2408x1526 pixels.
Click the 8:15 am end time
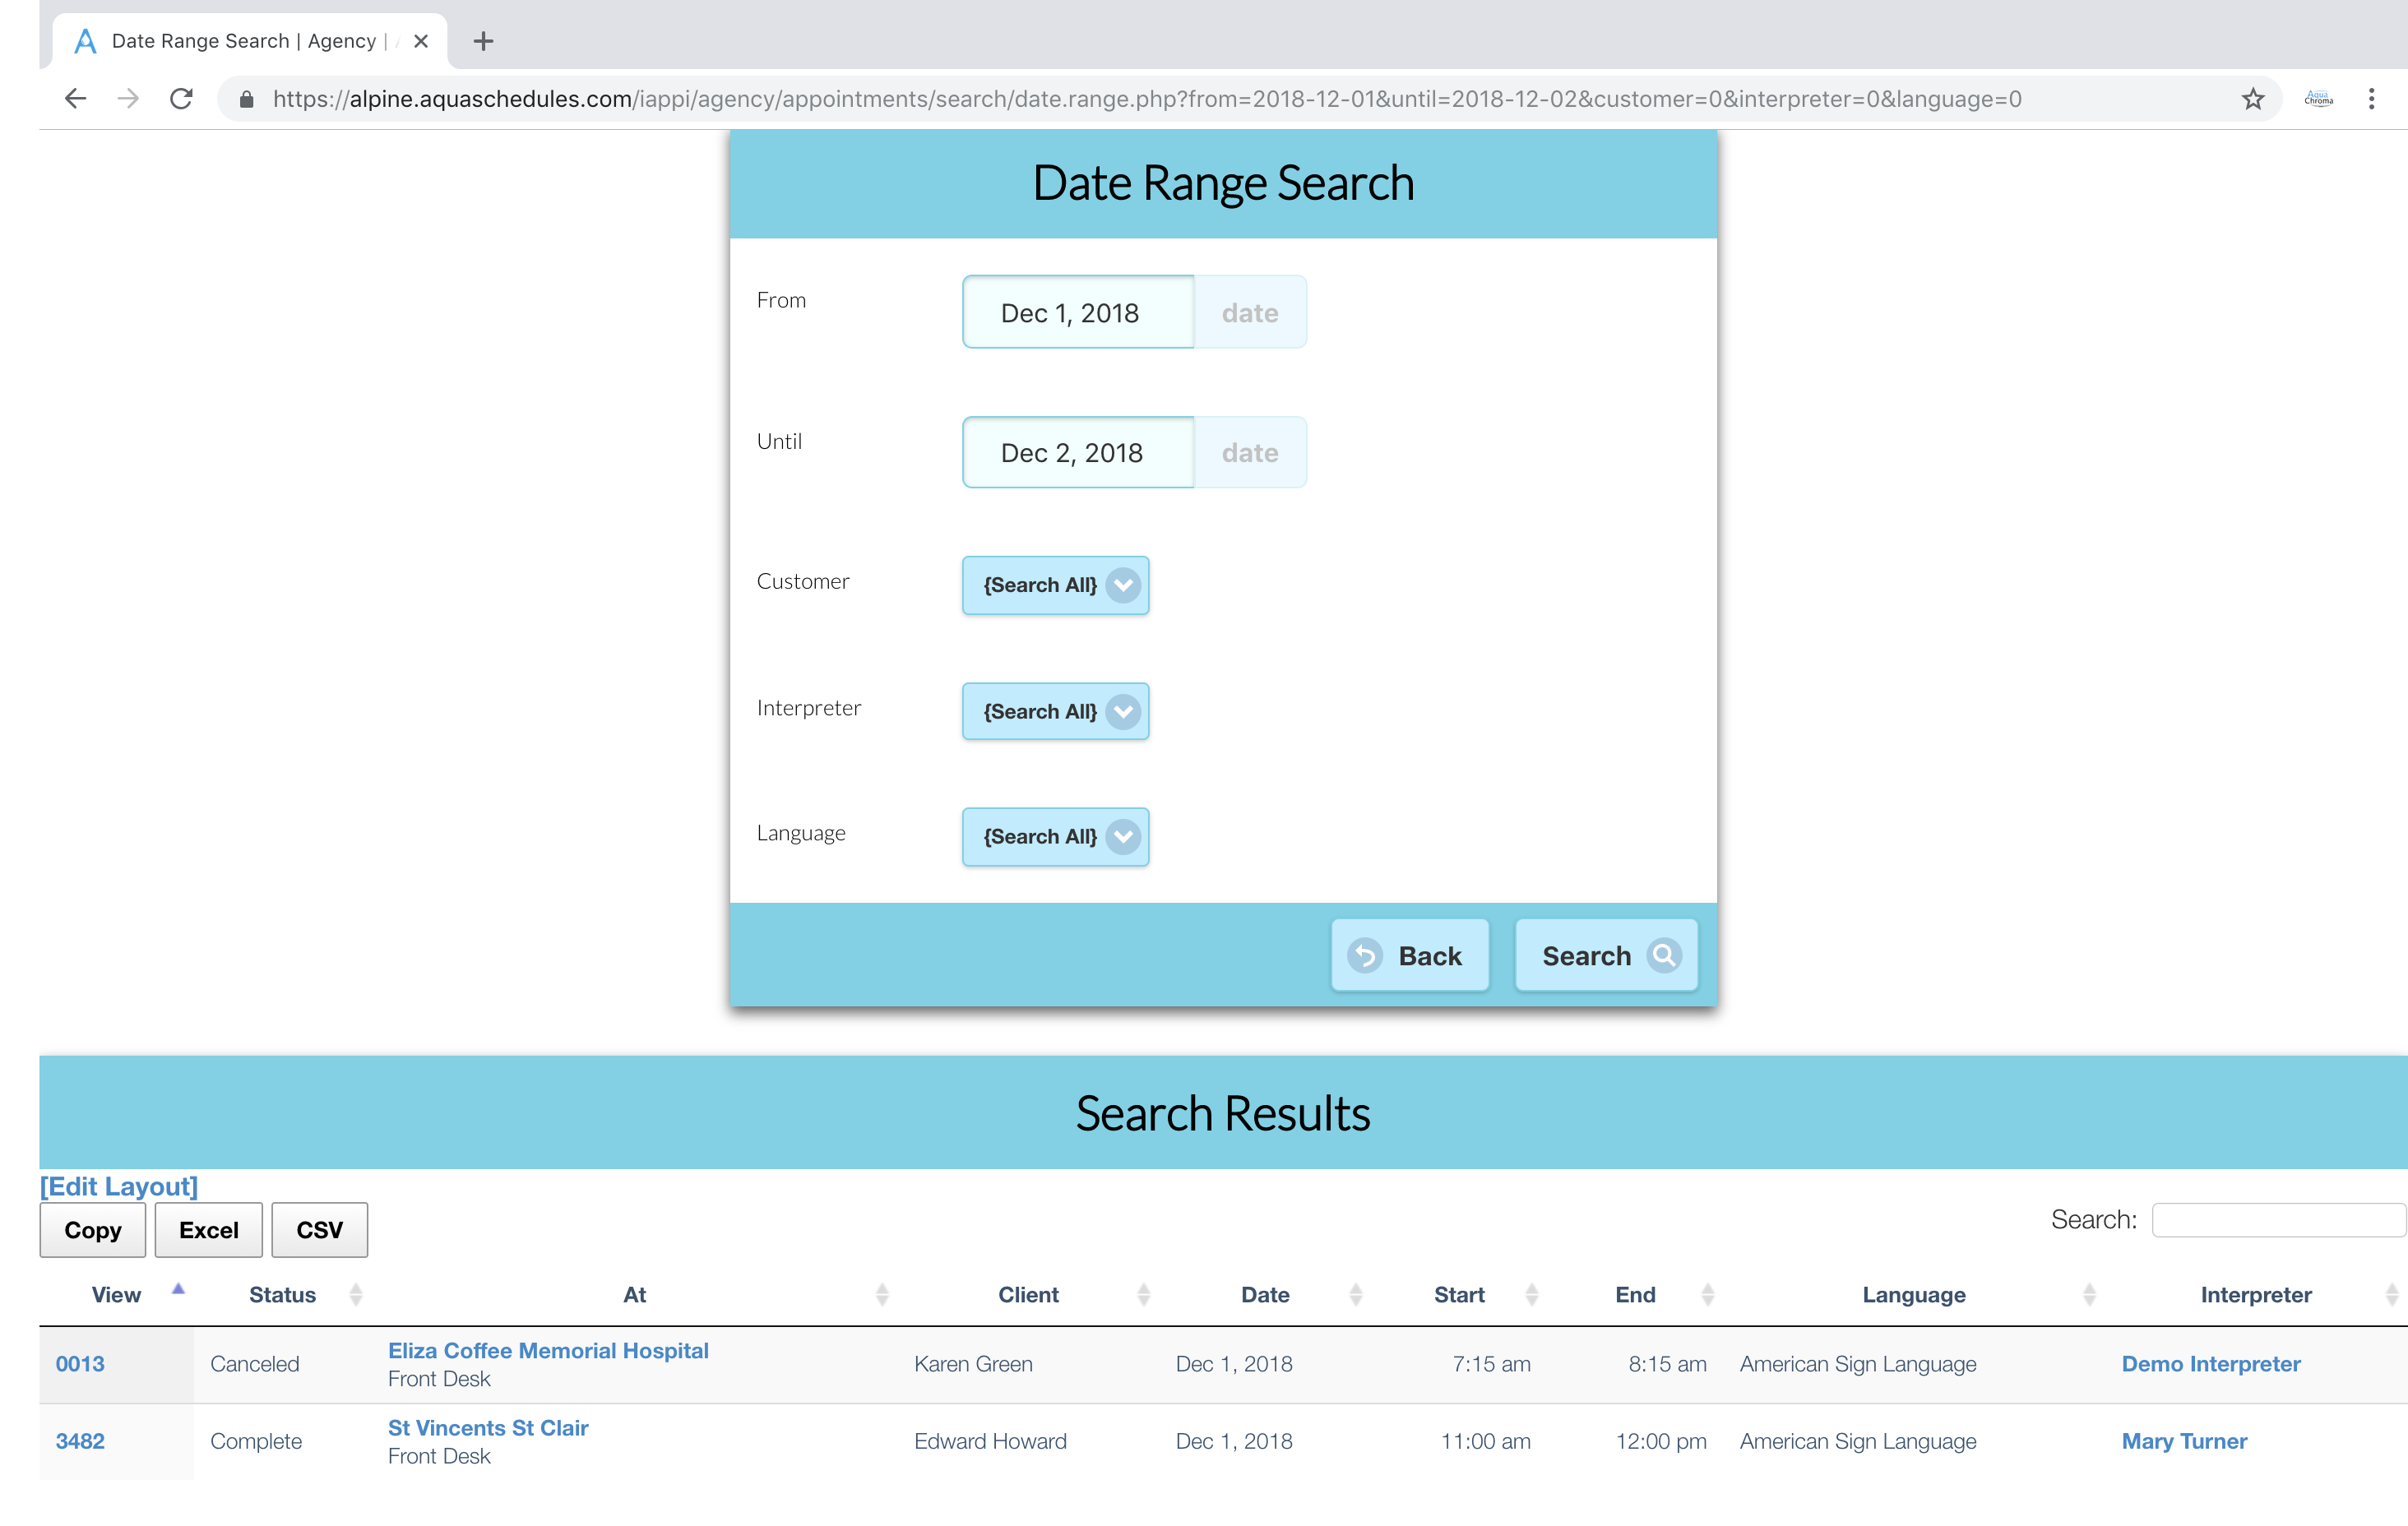click(x=1667, y=1363)
